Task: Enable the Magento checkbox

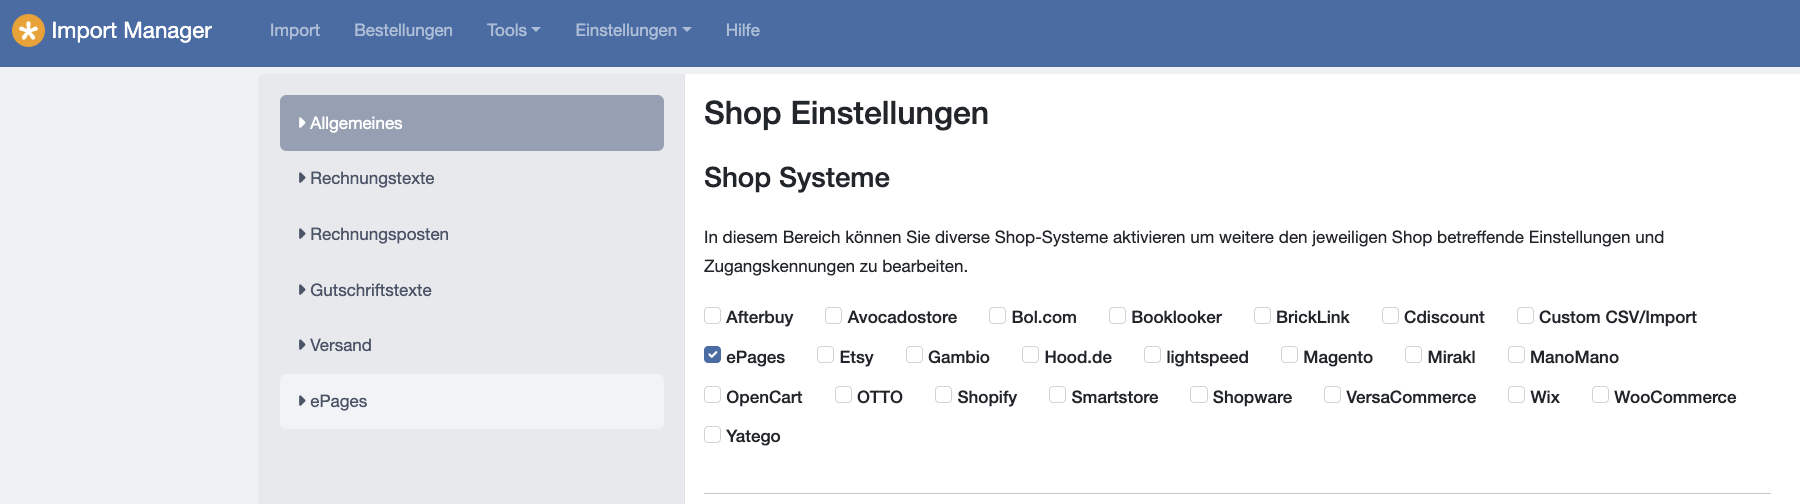Action: click(1289, 355)
